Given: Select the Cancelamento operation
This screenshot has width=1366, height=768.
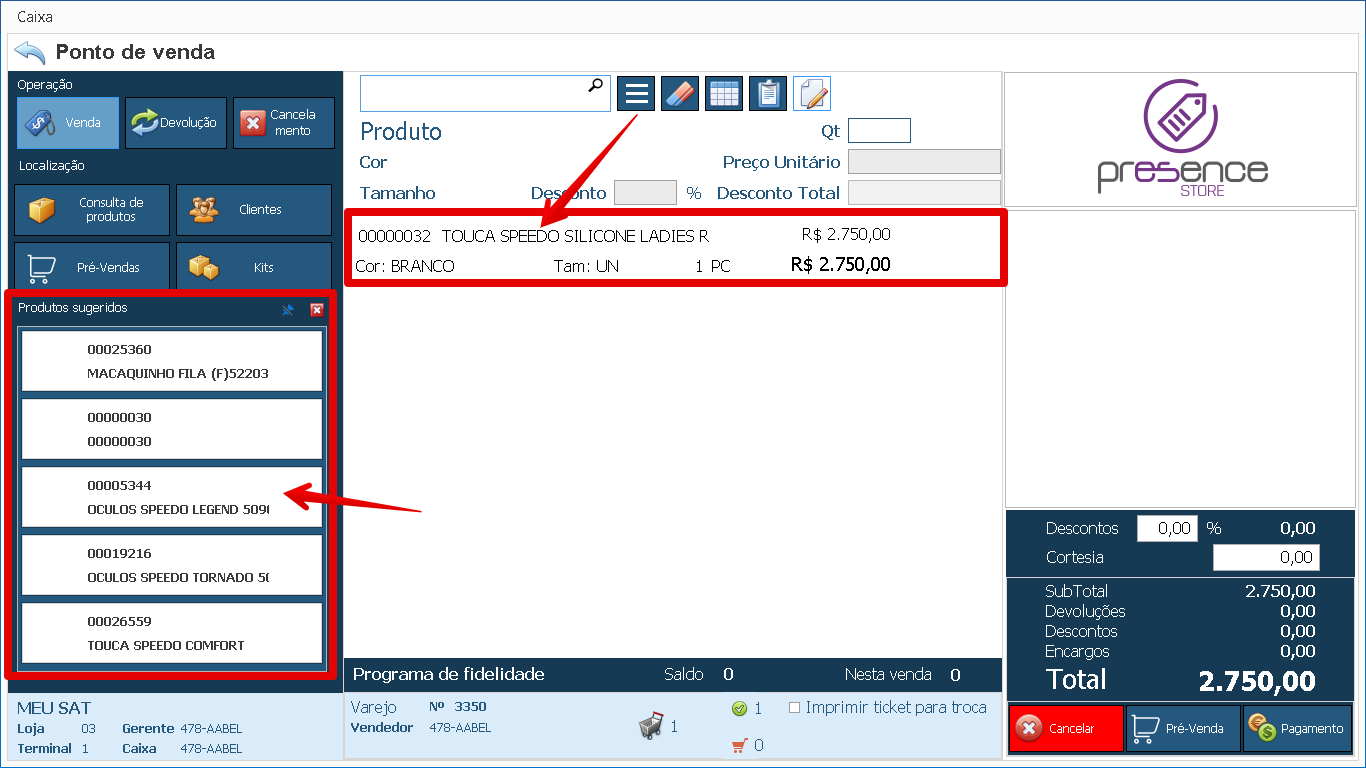Looking at the screenshot, I should coord(284,123).
